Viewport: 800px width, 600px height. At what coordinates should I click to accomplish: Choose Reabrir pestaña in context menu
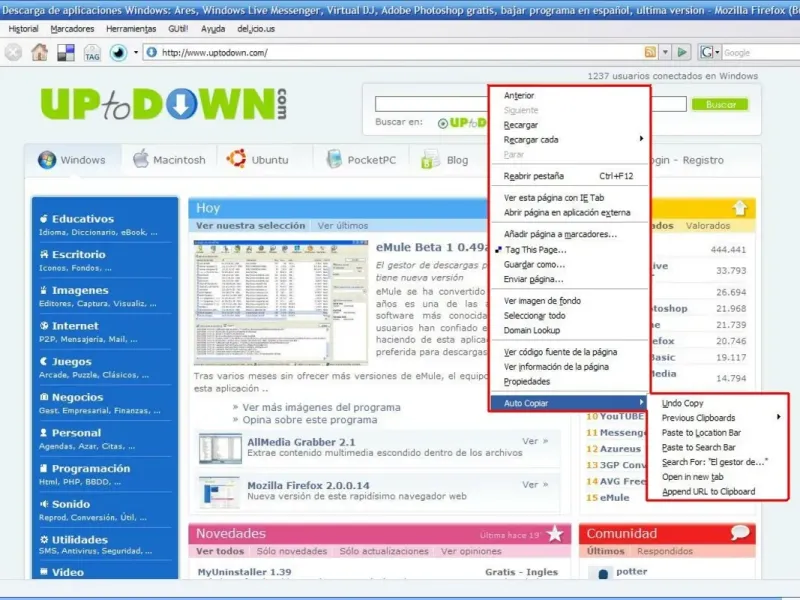568,176
